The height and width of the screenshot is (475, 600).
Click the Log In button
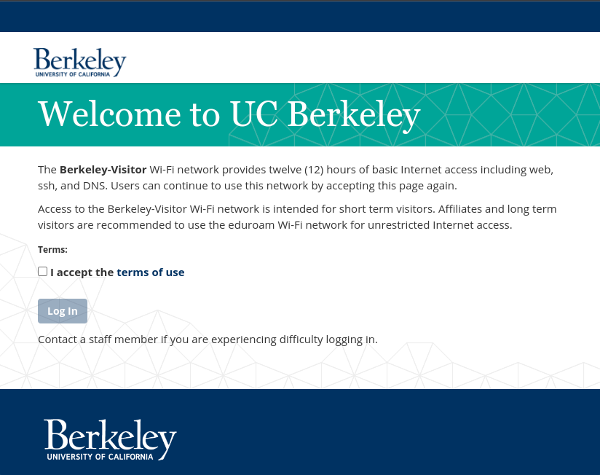tap(62, 311)
